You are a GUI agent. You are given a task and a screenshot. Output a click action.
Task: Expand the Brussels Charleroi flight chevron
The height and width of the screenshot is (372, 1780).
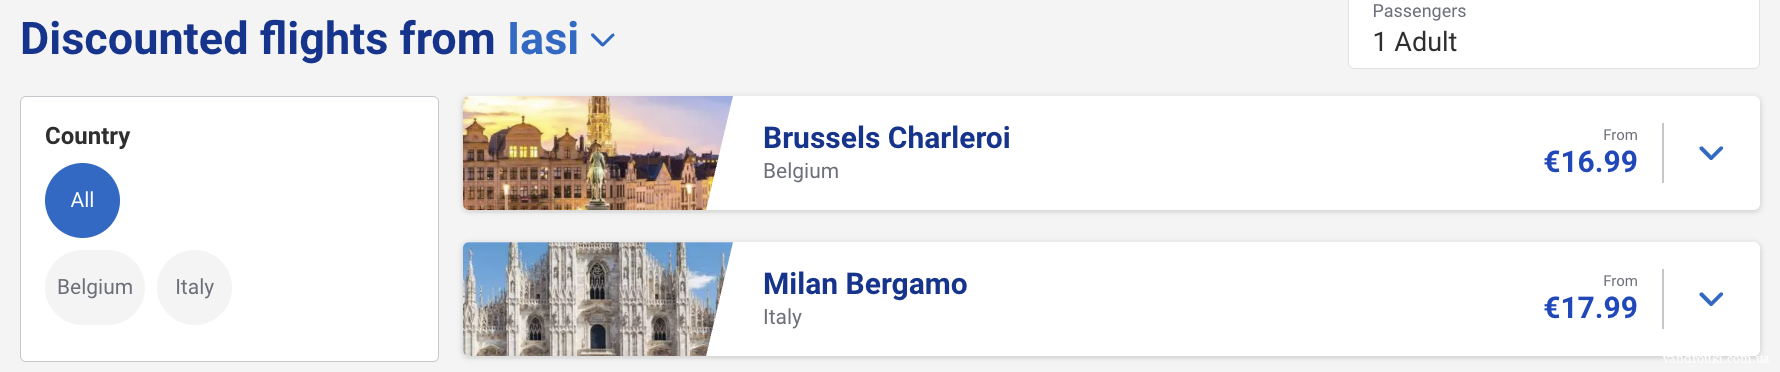coord(1711,153)
